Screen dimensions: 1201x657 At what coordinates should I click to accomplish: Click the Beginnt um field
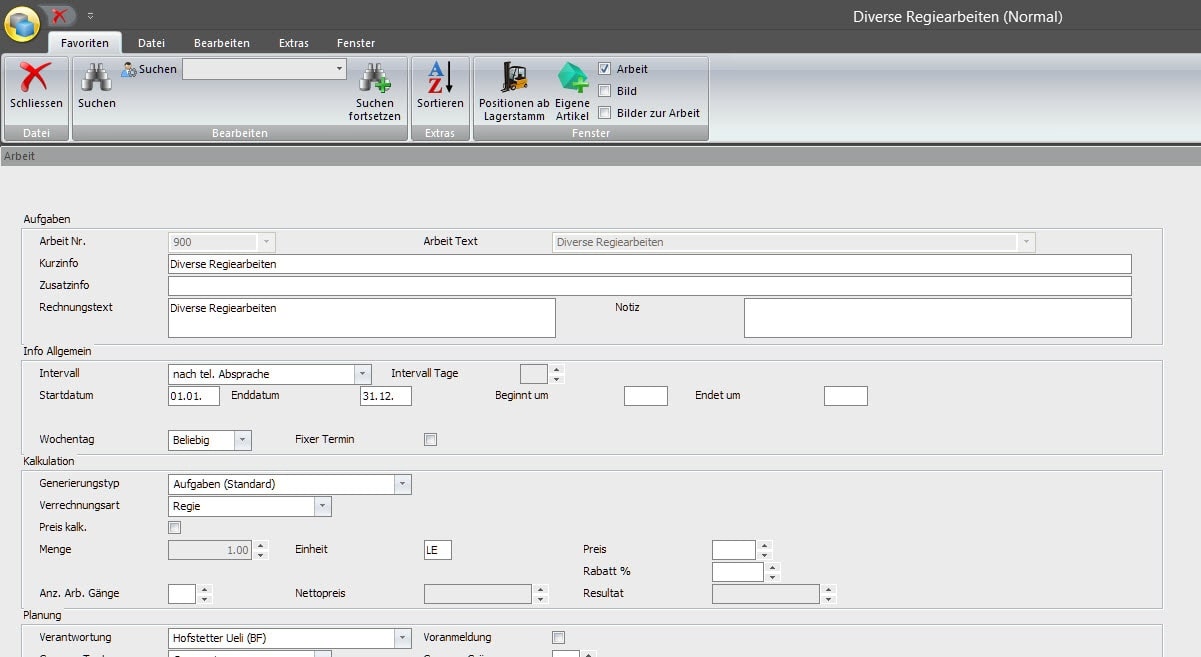pos(646,396)
